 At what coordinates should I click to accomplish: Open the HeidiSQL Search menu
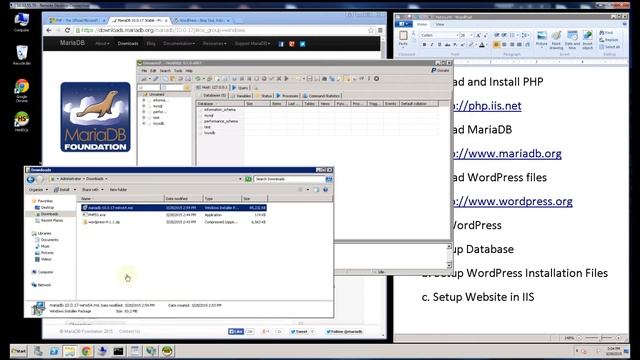click(165, 71)
